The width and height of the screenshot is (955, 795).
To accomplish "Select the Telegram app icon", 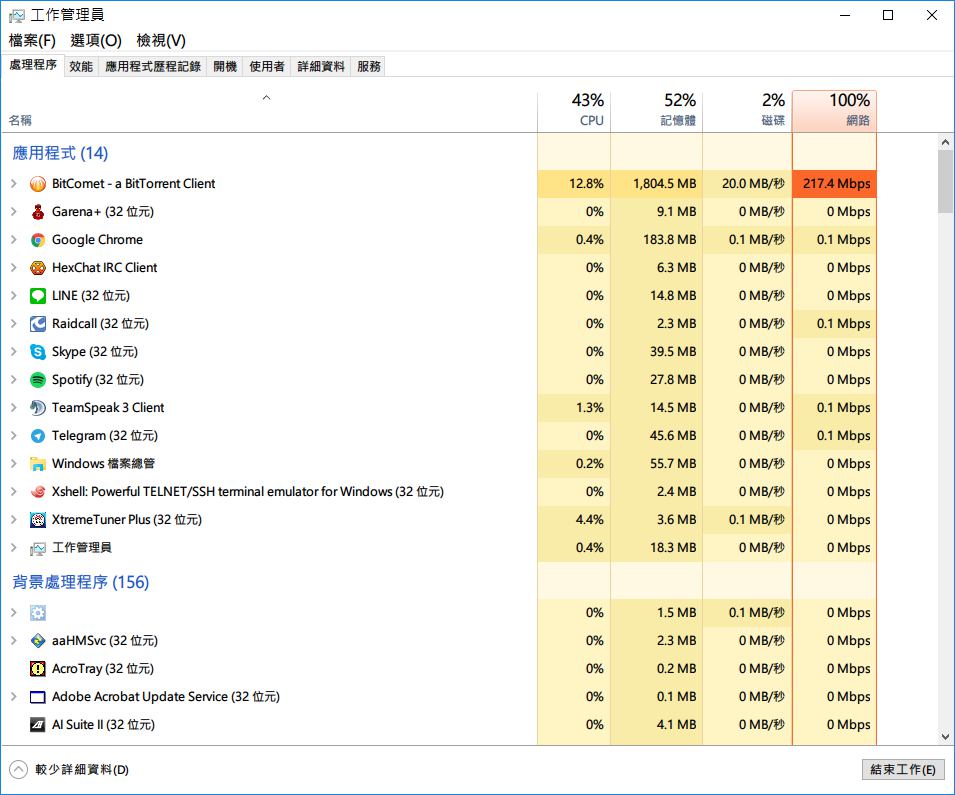I will click(x=38, y=436).
